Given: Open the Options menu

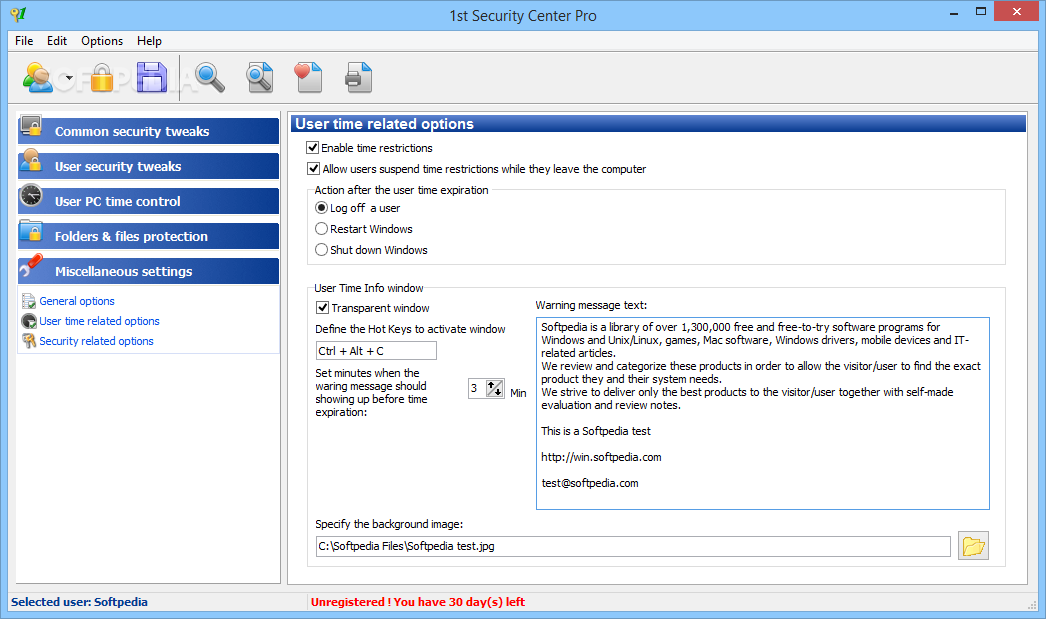Looking at the screenshot, I should pyautogui.click(x=102, y=41).
